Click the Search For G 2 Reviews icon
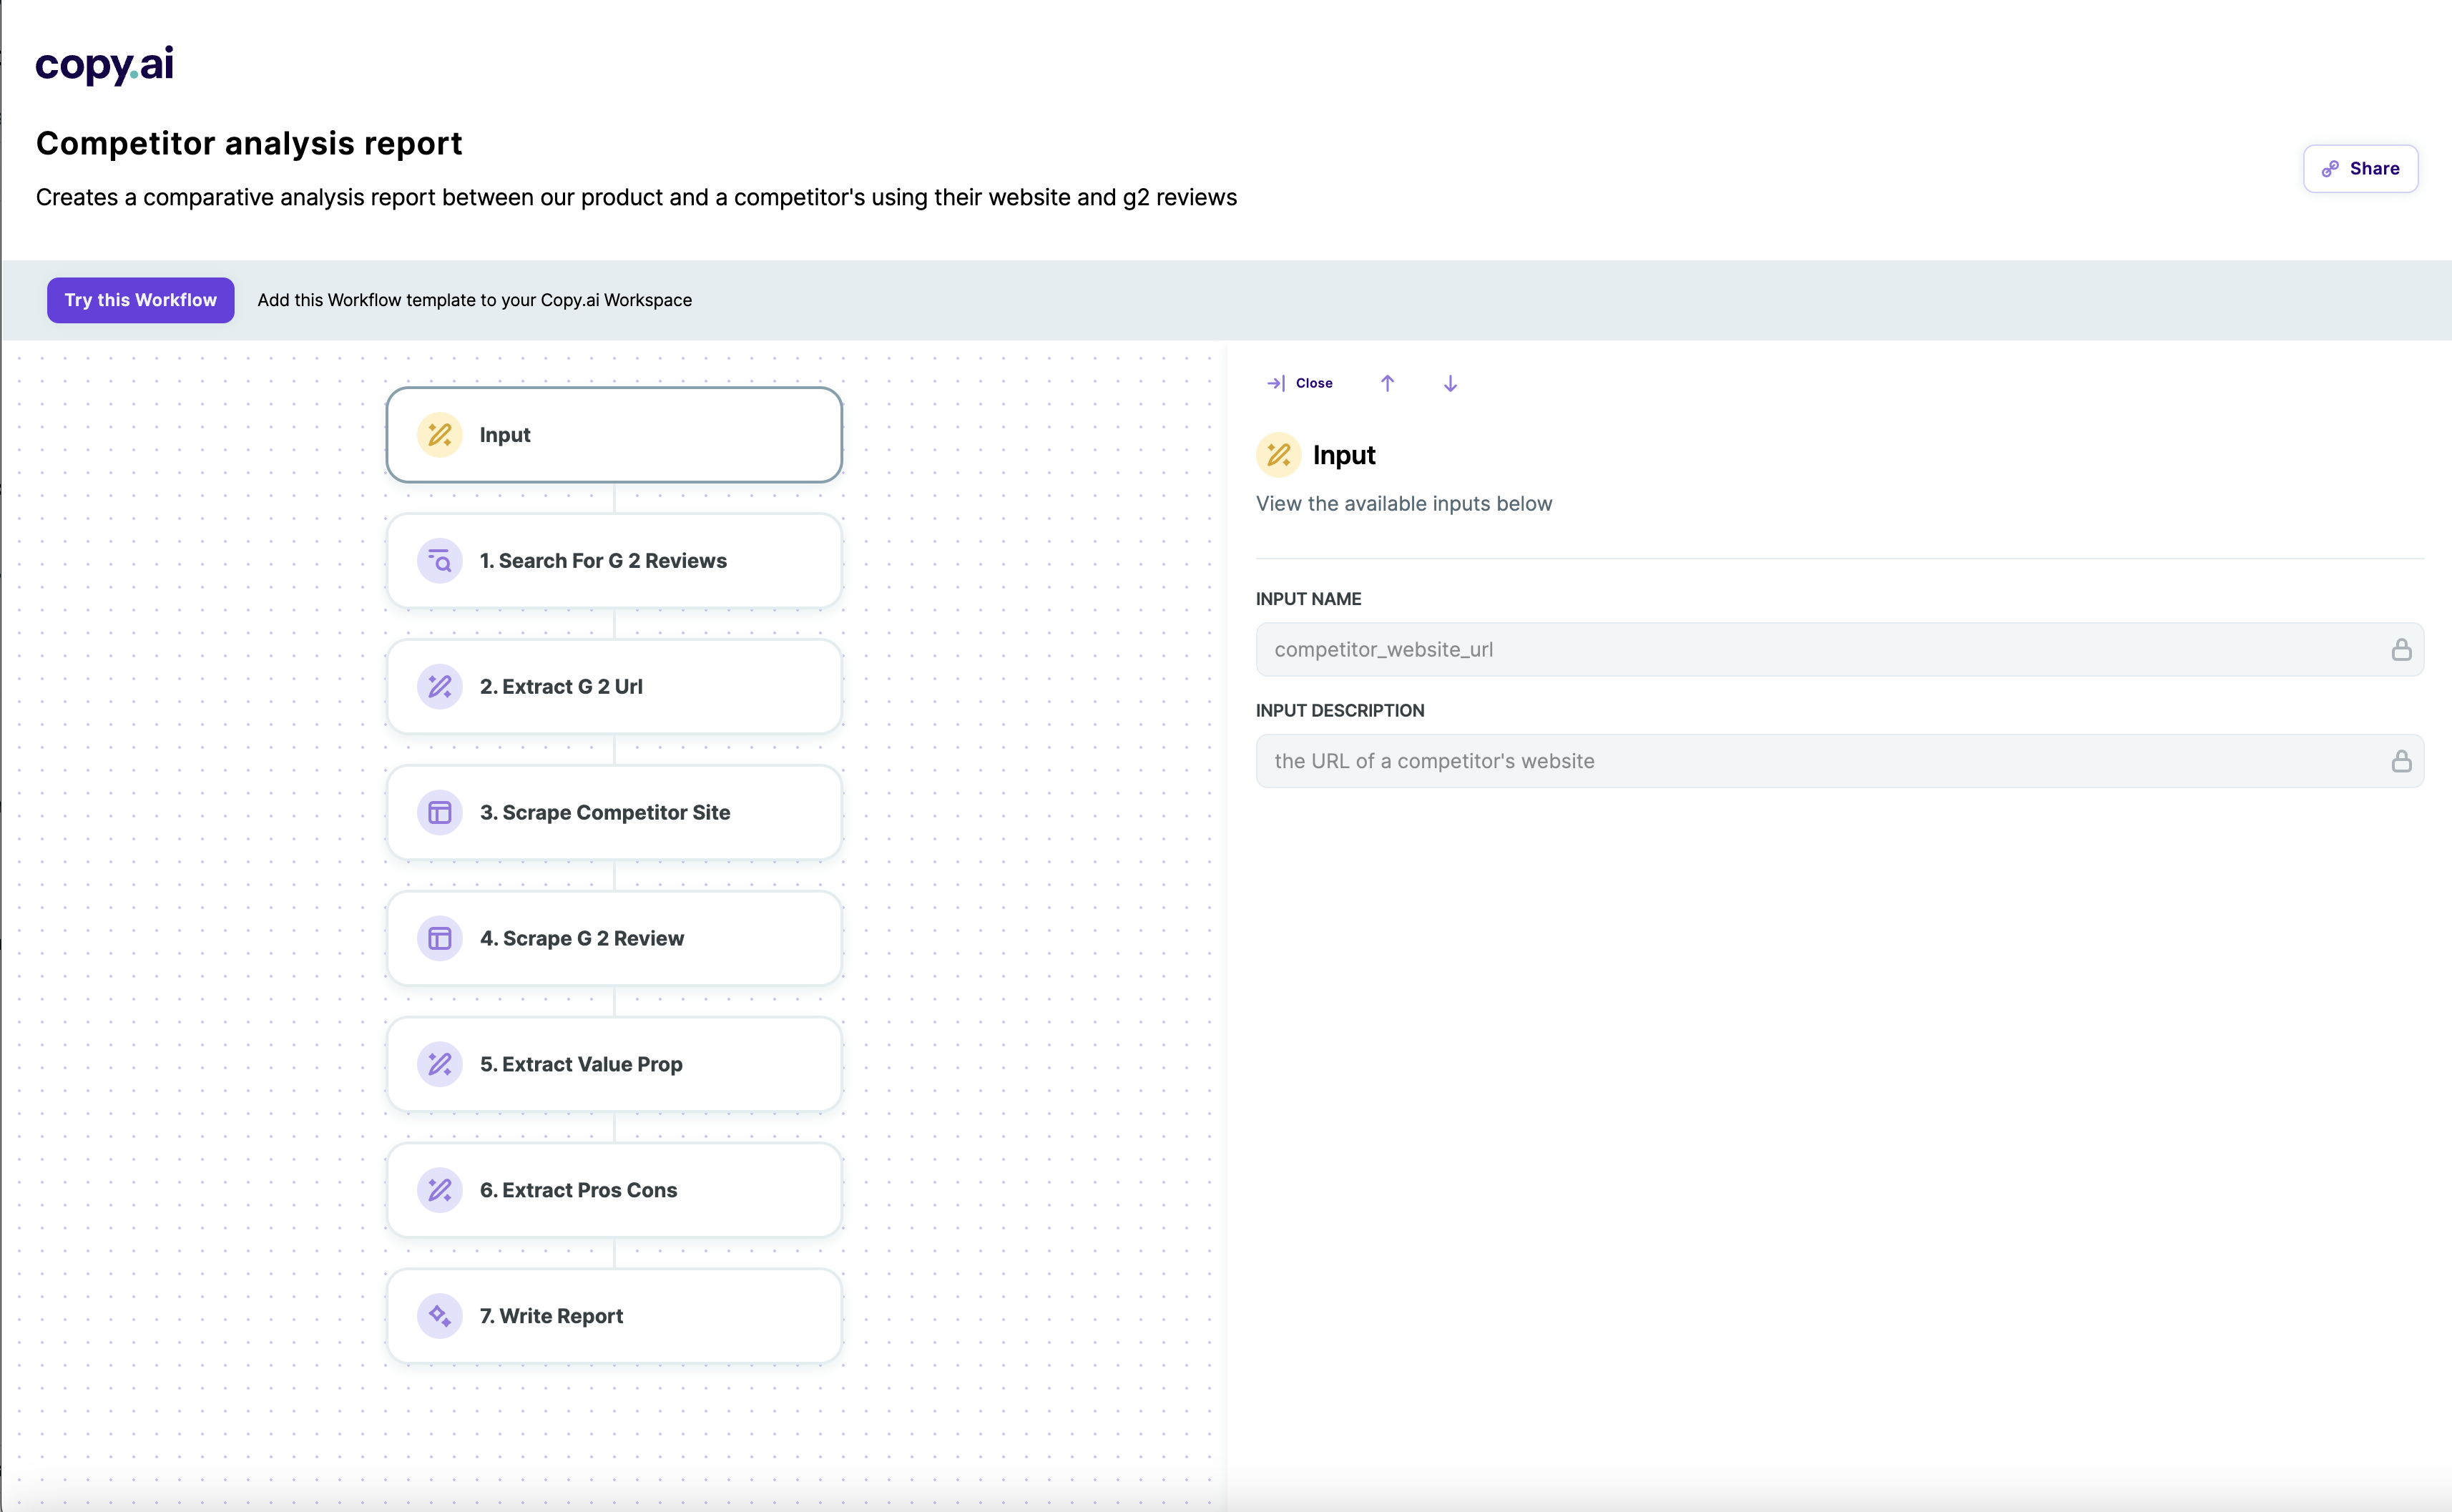The height and width of the screenshot is (1512, 2452). [x=439, y=561]
